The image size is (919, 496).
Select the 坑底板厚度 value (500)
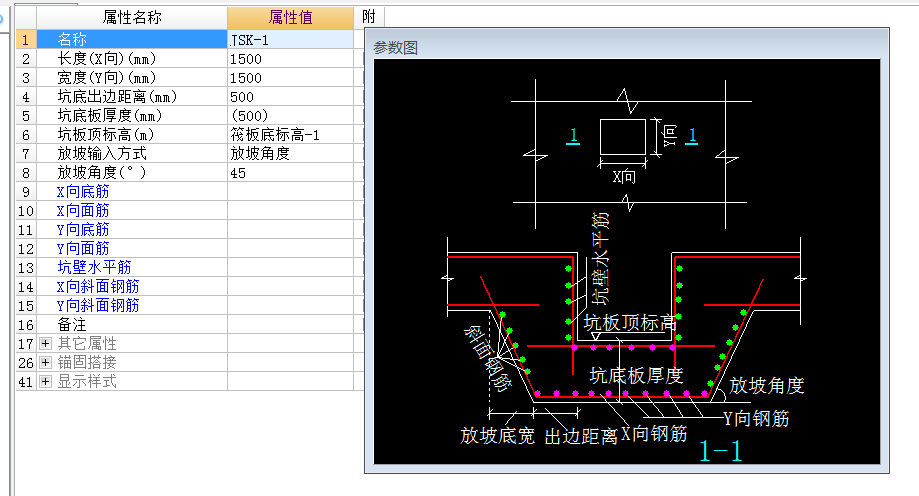(x=291, y=115)
